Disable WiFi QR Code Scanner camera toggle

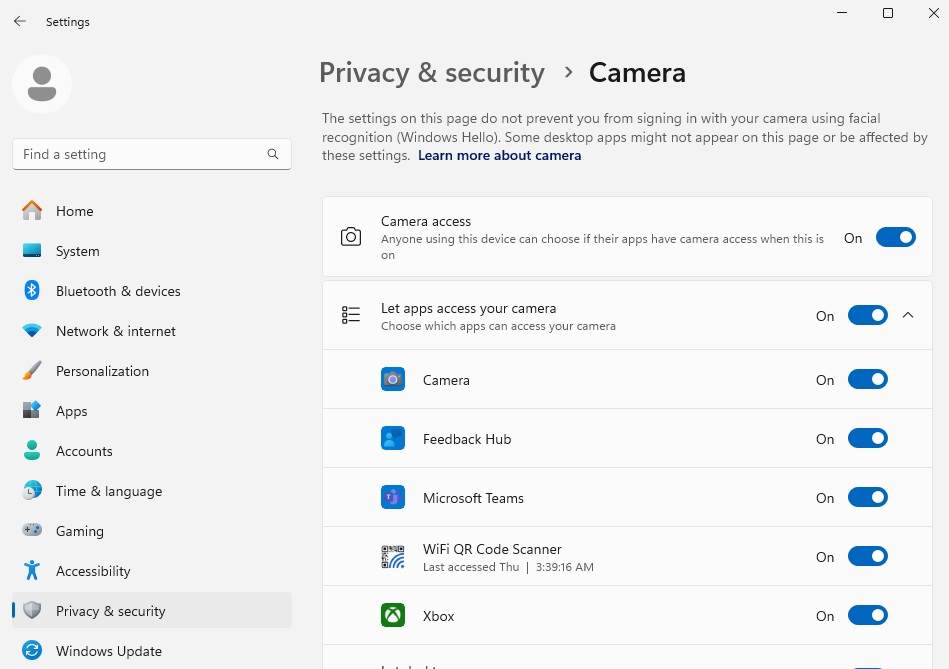[868, 556]
